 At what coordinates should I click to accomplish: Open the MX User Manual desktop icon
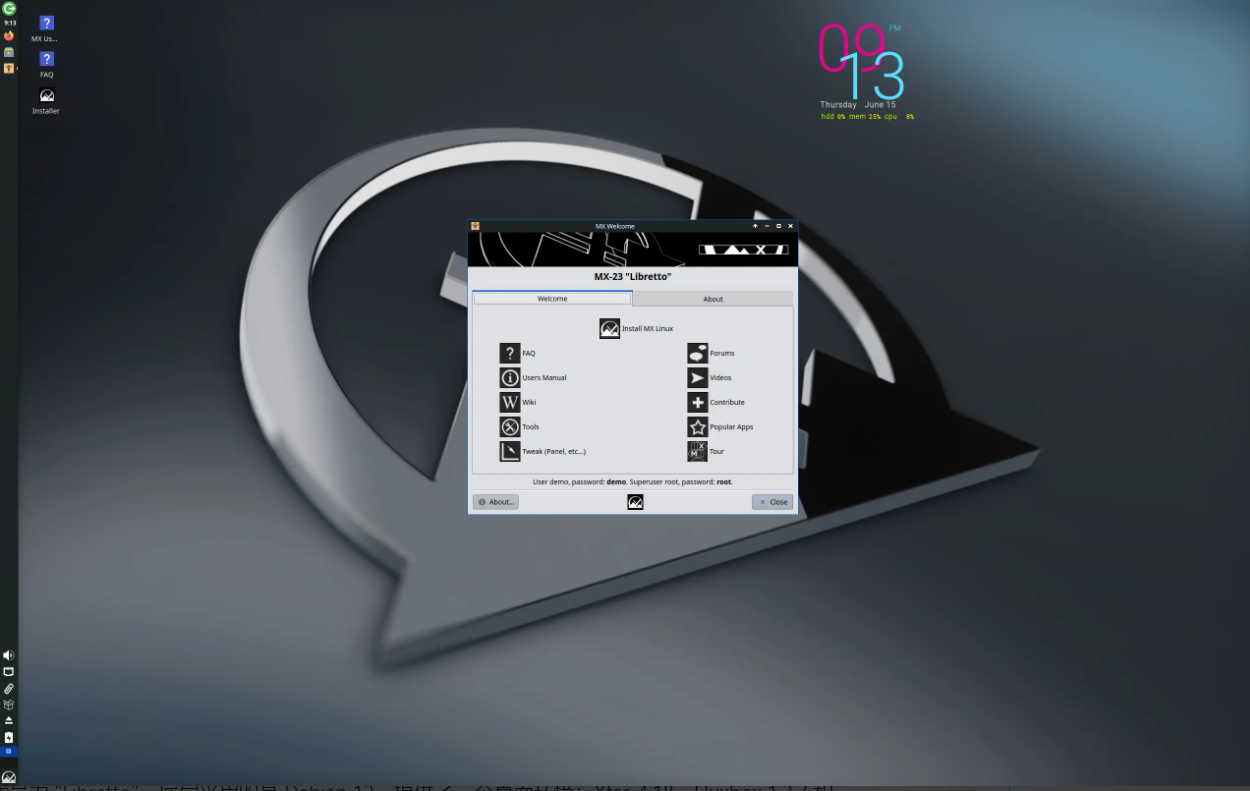[46, 28]
